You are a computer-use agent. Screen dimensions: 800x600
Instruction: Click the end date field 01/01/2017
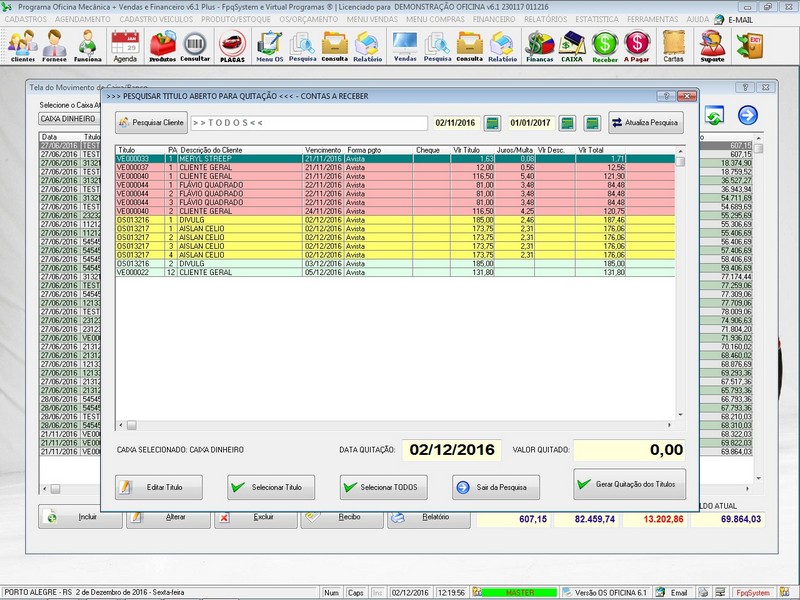point(530,123)
